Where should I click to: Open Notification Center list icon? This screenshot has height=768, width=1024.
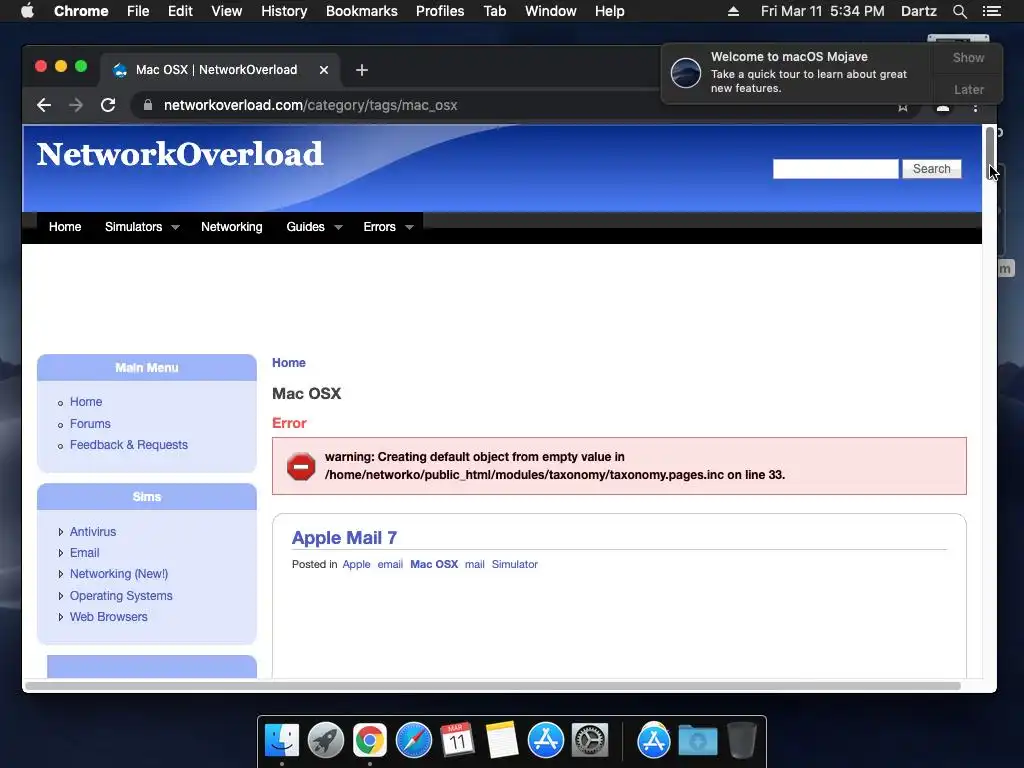tap(991, 11)
